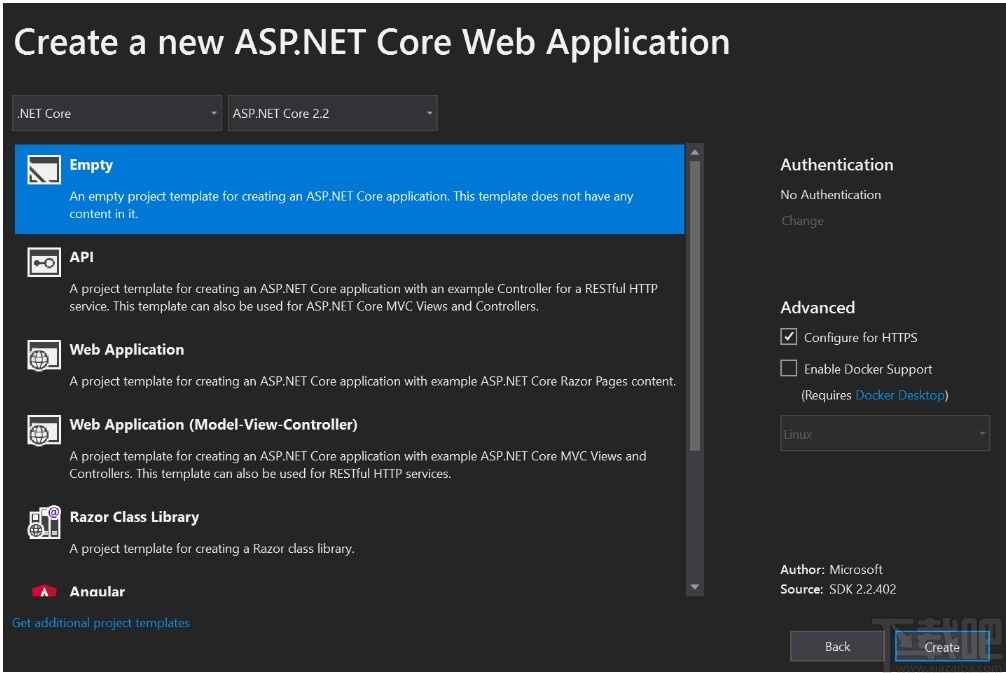The image size is (1006, 673).
Task: Open Get additional project templates link
Action: pyautogui.click(x=101, y=623)
